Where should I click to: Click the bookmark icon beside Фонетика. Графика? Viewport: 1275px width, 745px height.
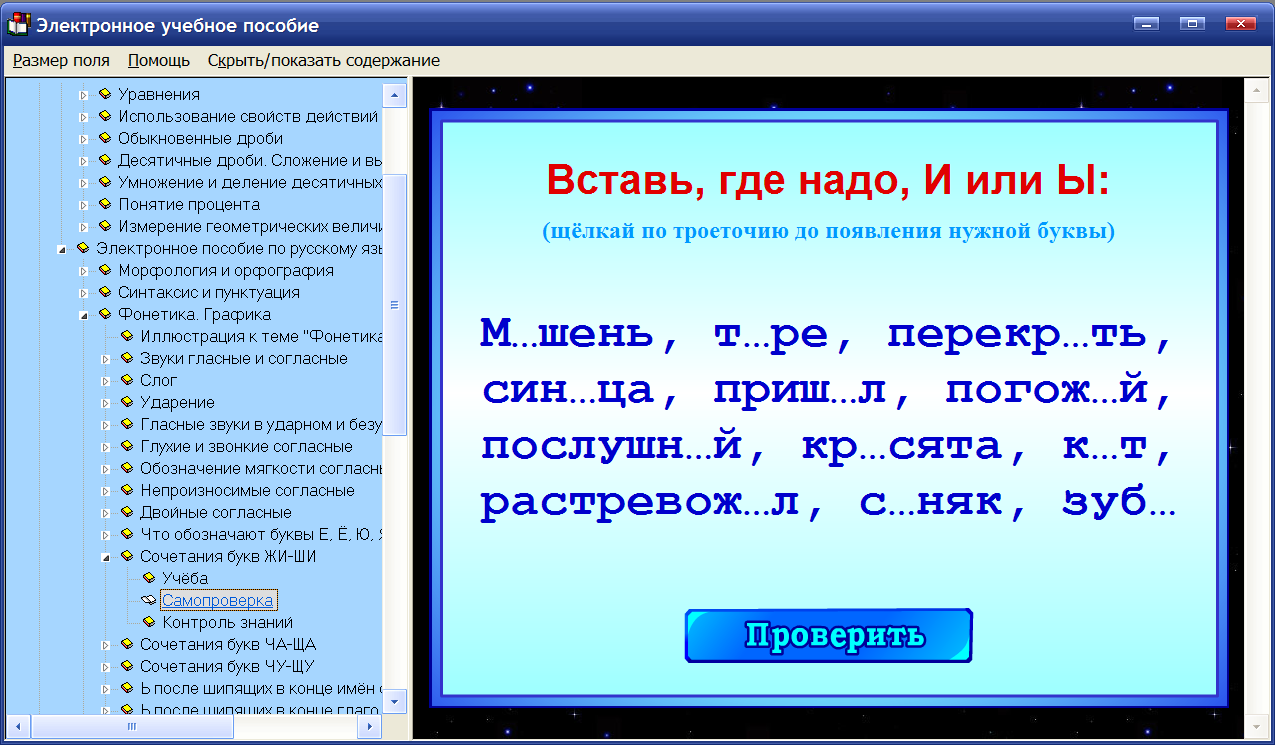pos(106,314)
